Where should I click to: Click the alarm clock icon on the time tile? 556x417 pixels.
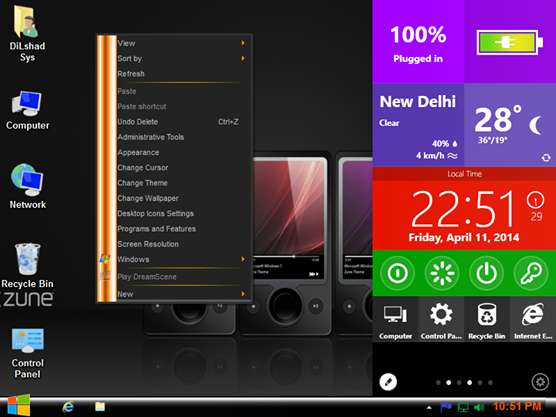535,200
